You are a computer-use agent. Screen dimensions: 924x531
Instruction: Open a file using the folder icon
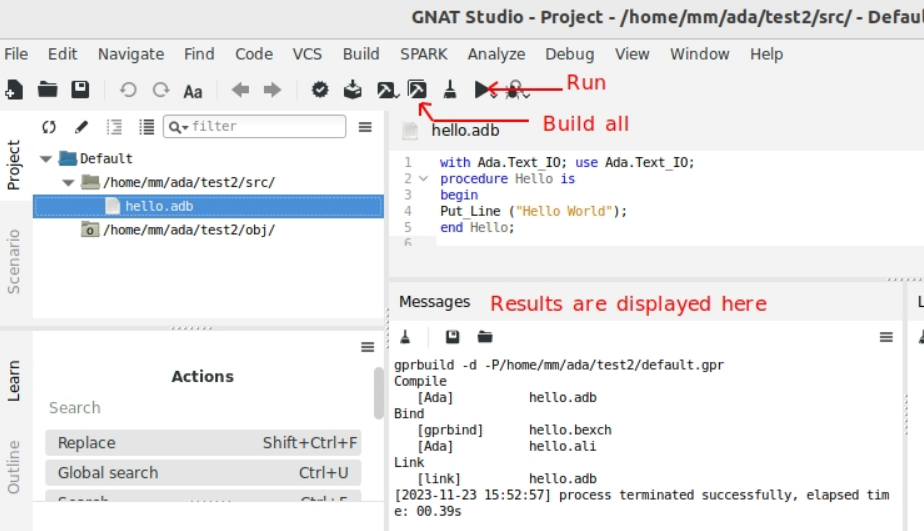coord(47,90)
